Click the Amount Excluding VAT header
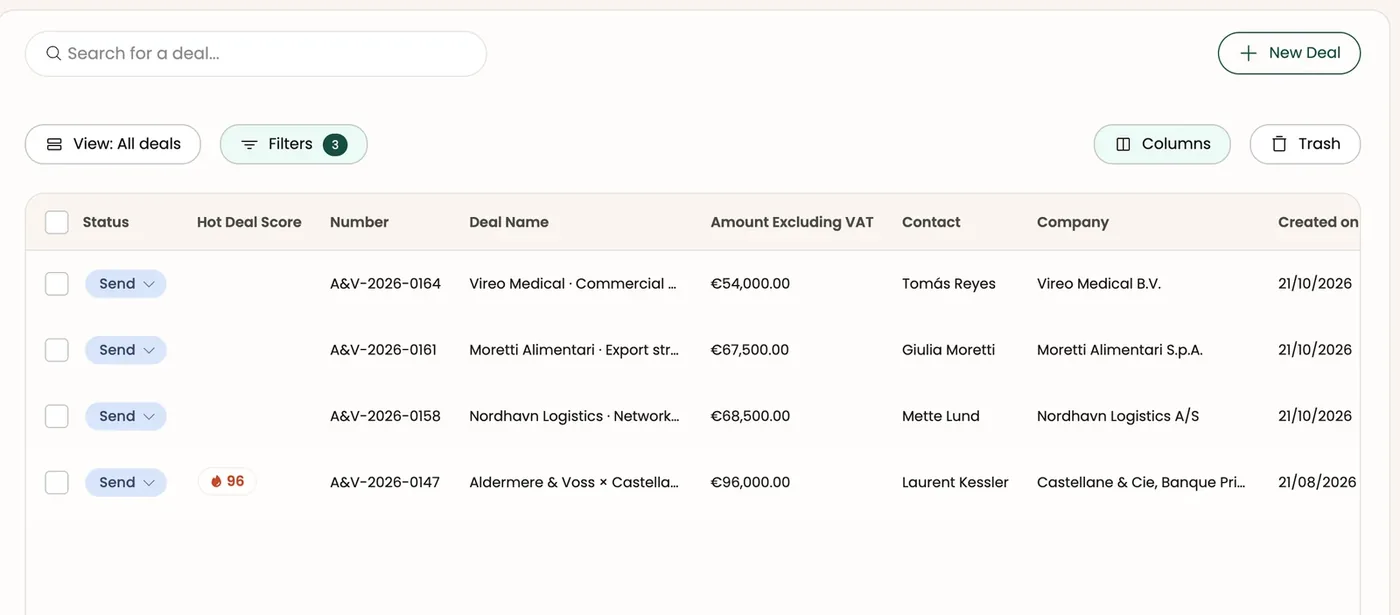The image size is (1400, 615). click(792, 222)
